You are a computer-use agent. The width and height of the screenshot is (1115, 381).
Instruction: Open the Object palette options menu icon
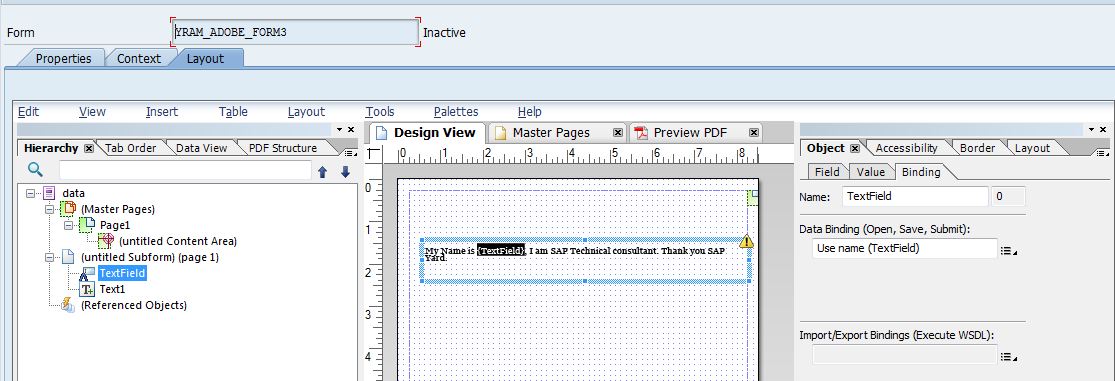tap(1102, 152)
